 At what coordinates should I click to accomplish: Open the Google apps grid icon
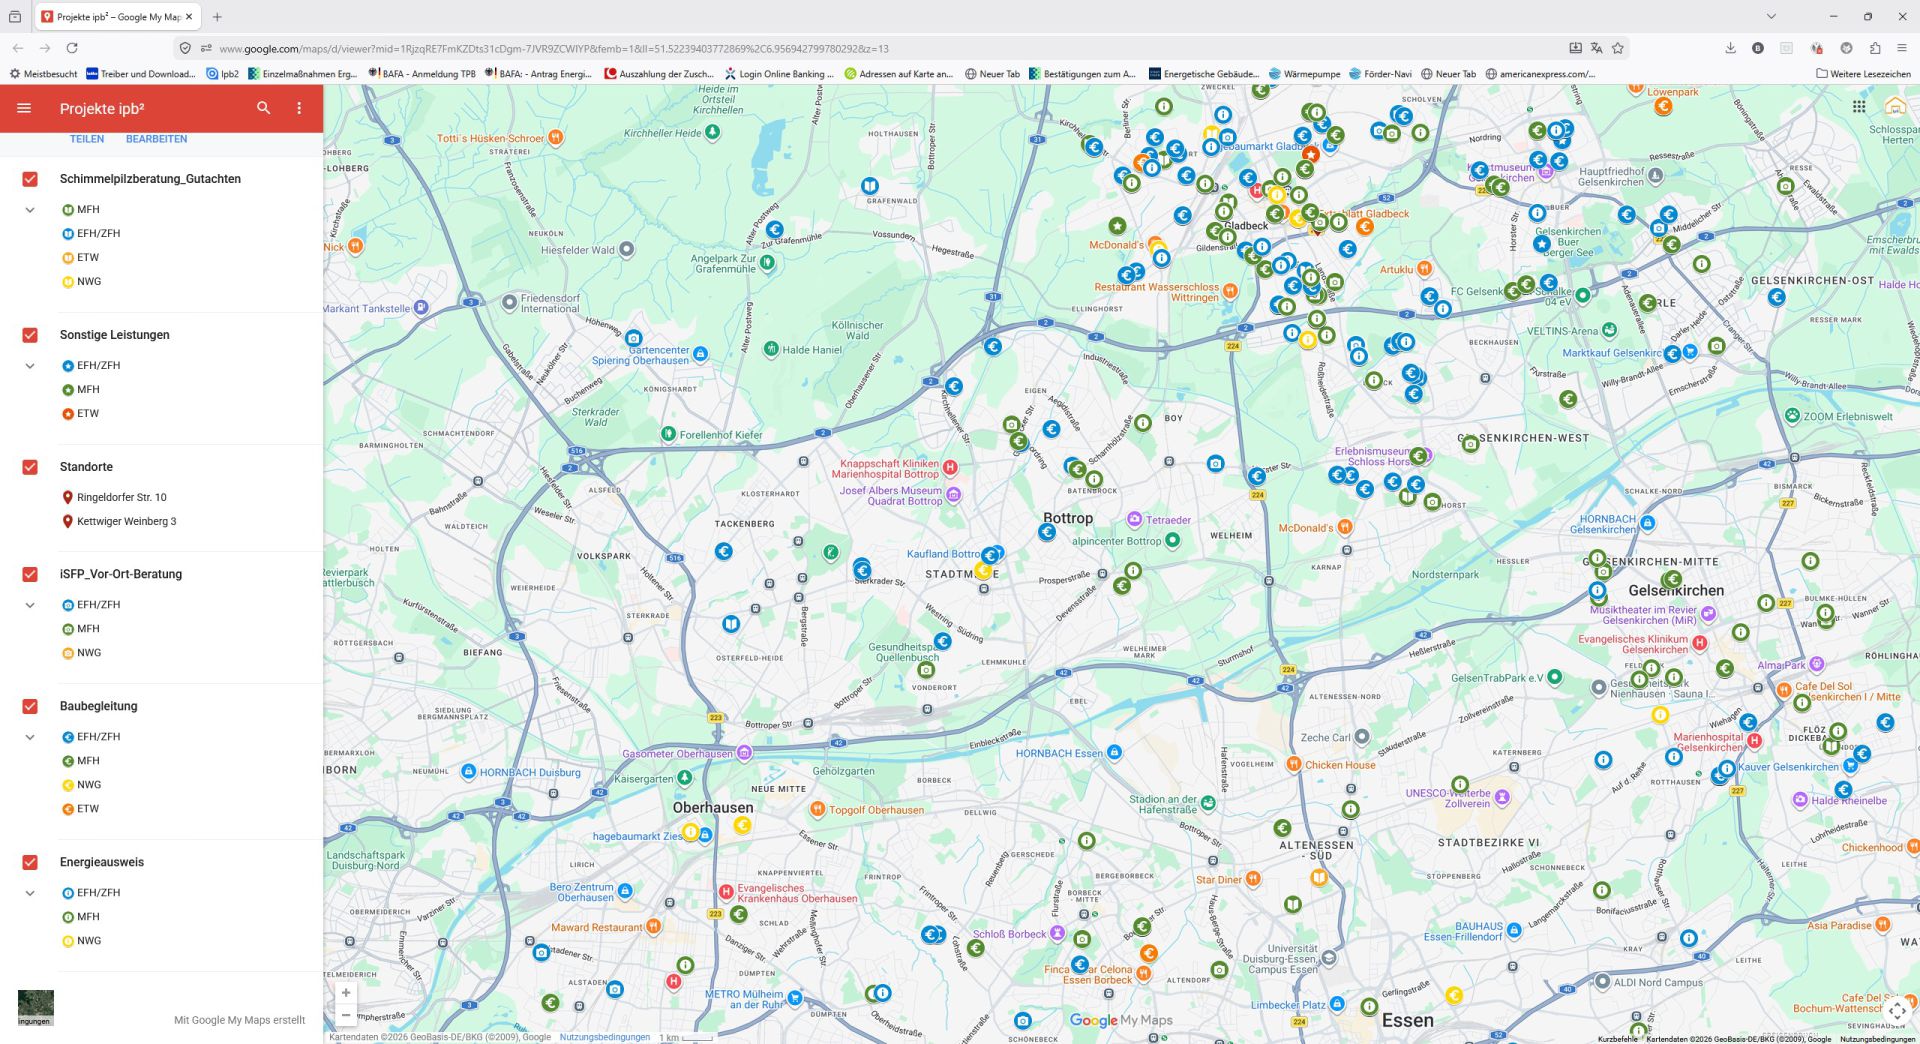pyautogui.click(x=1859, y=107)
